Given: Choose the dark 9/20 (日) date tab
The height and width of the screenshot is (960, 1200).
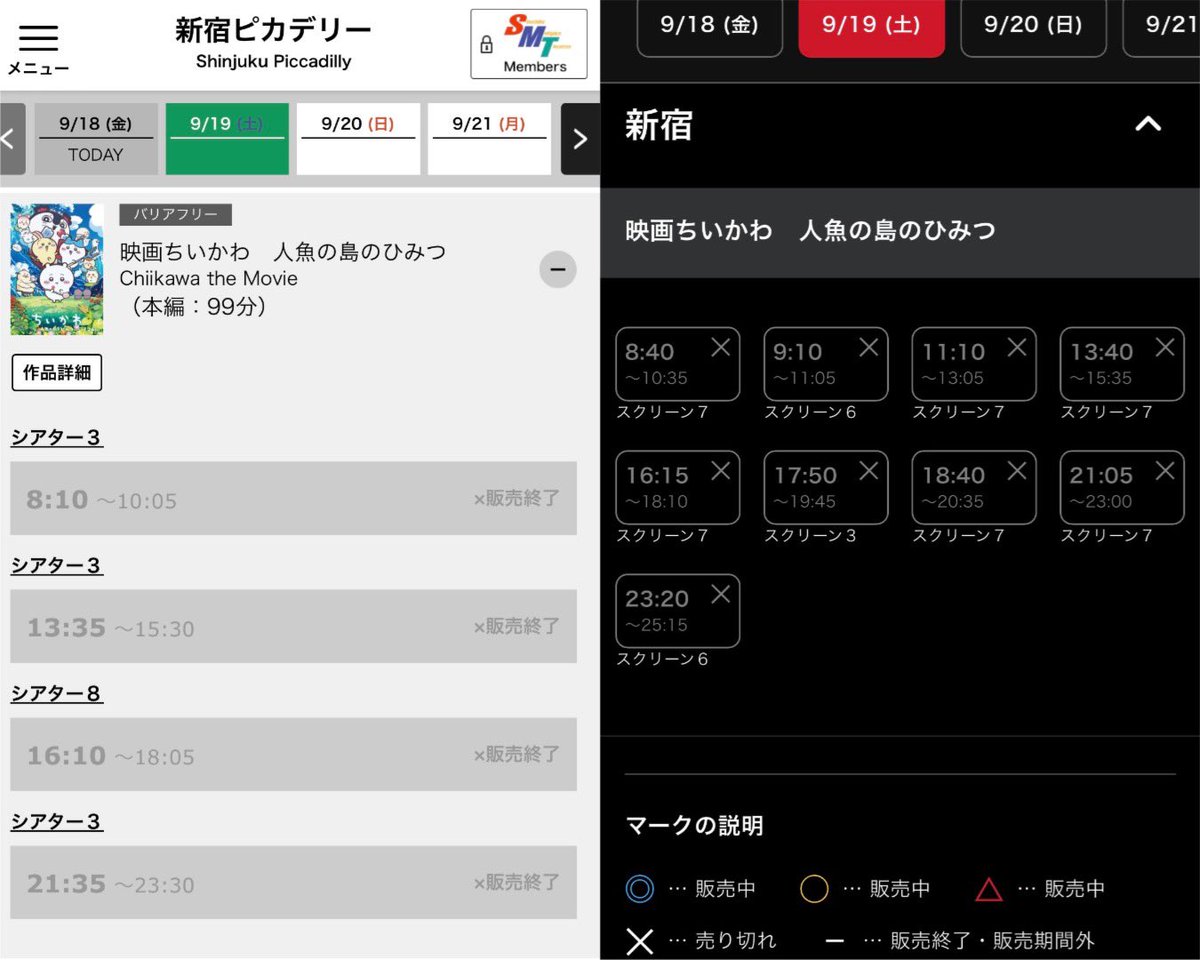Looking at the screenshot, I should click(x=1033, y=28).
